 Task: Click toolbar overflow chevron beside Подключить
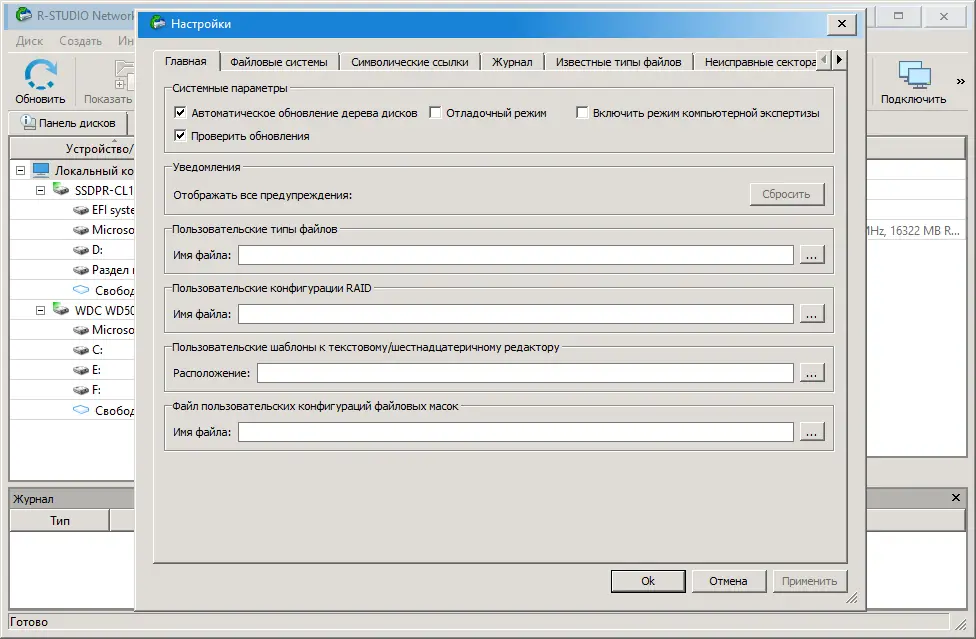coord(960,81)
